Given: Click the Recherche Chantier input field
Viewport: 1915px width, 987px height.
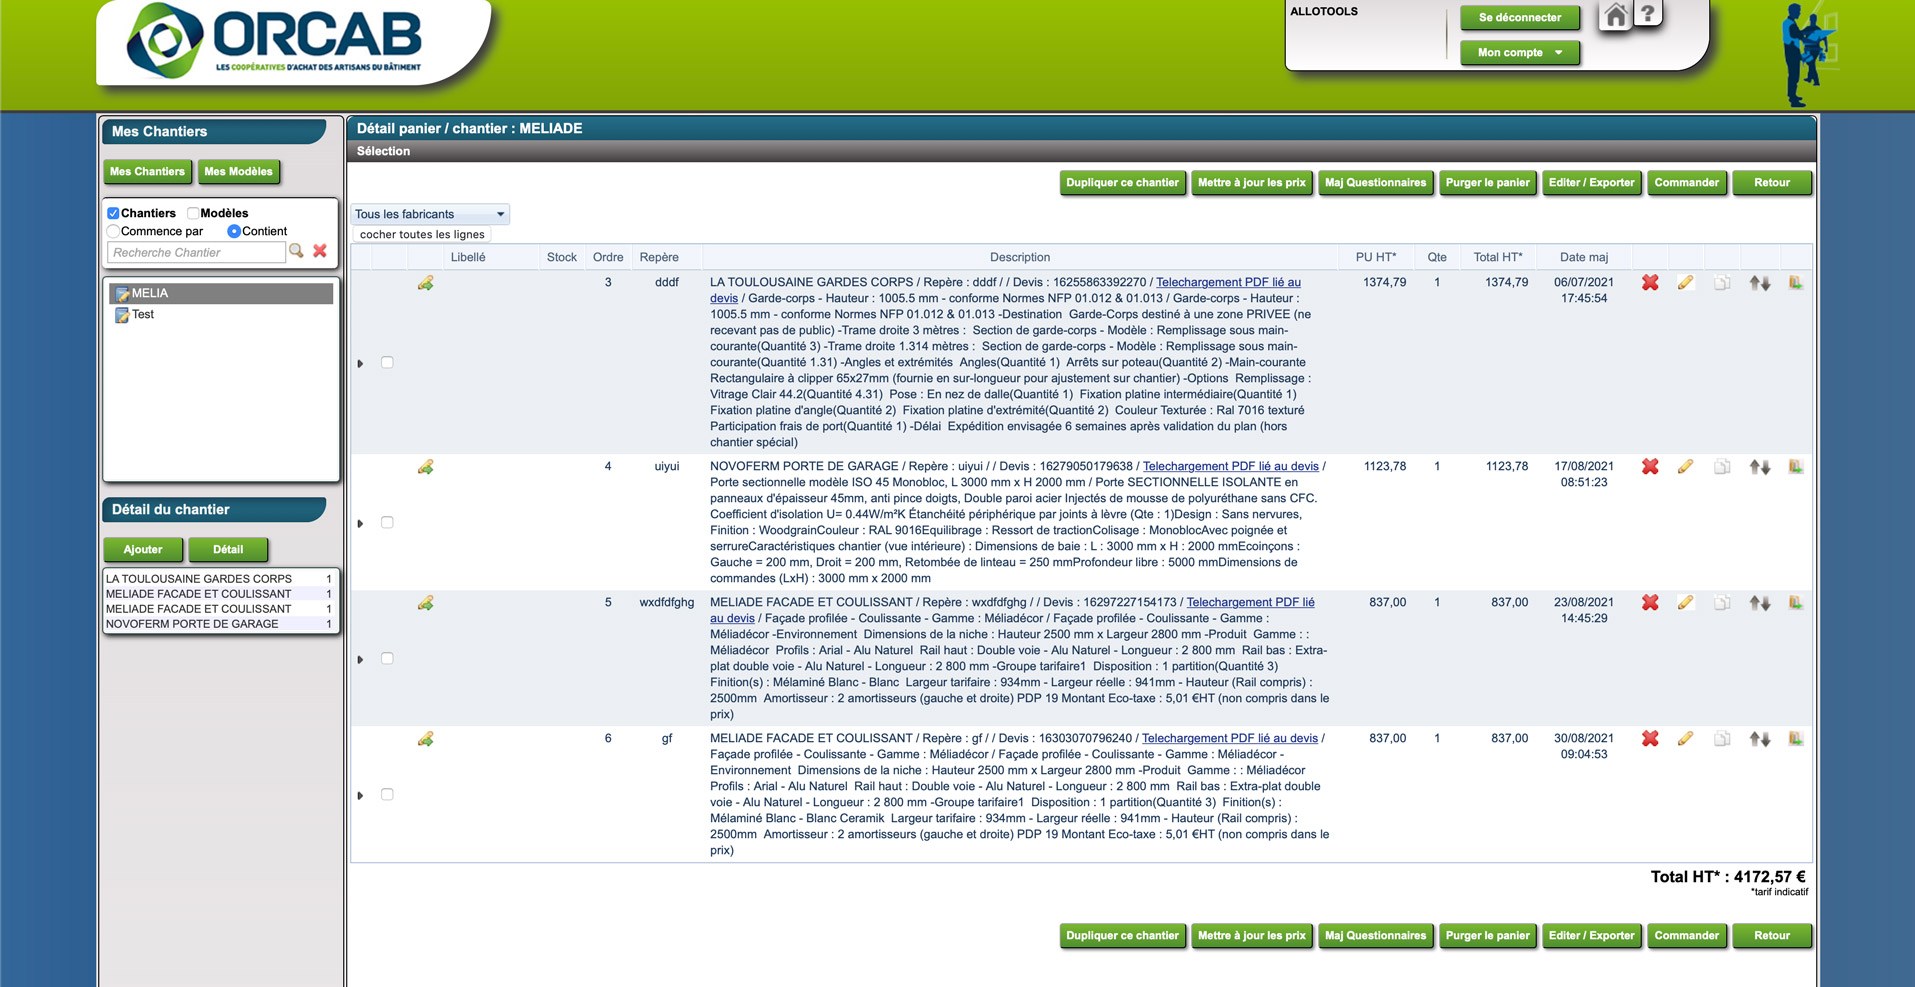Looking at the screenshot, I should tap(196, 253).
